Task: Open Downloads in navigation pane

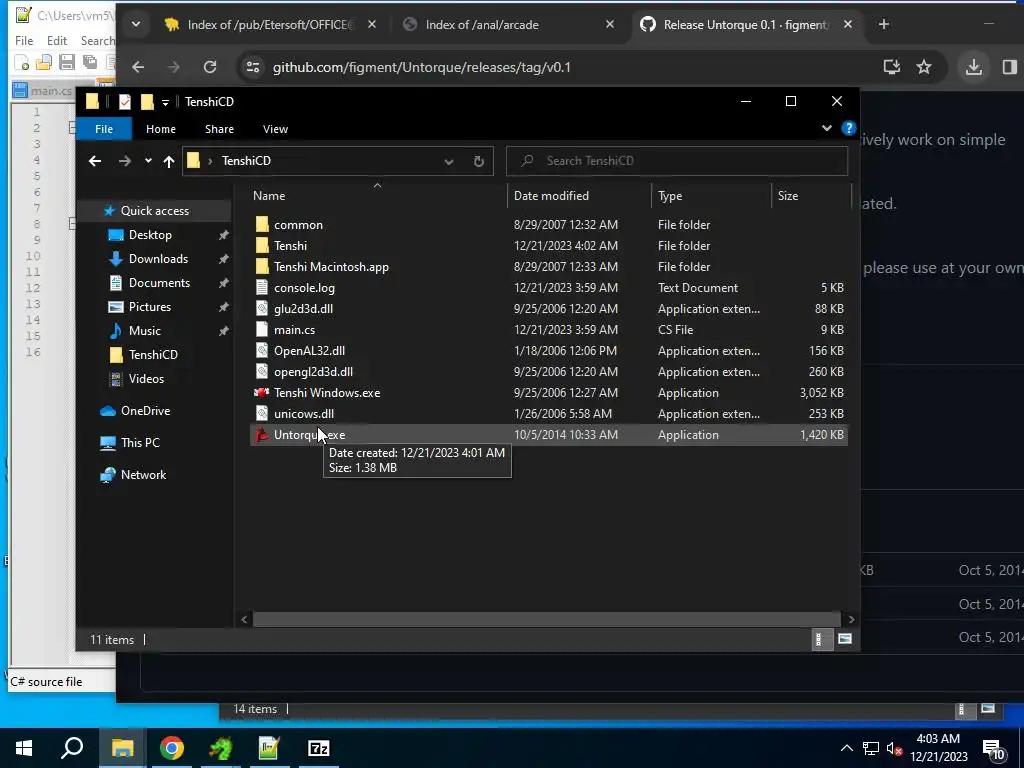Action: click(x=158, y=259)
